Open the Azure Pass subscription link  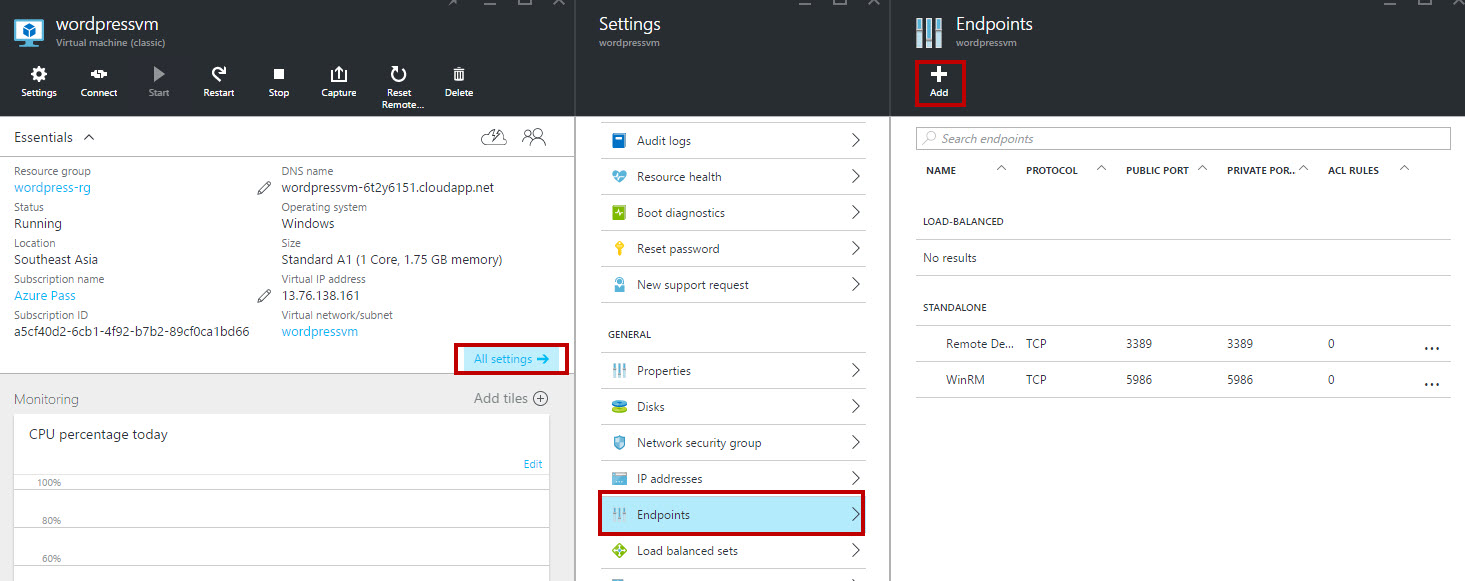45,296
